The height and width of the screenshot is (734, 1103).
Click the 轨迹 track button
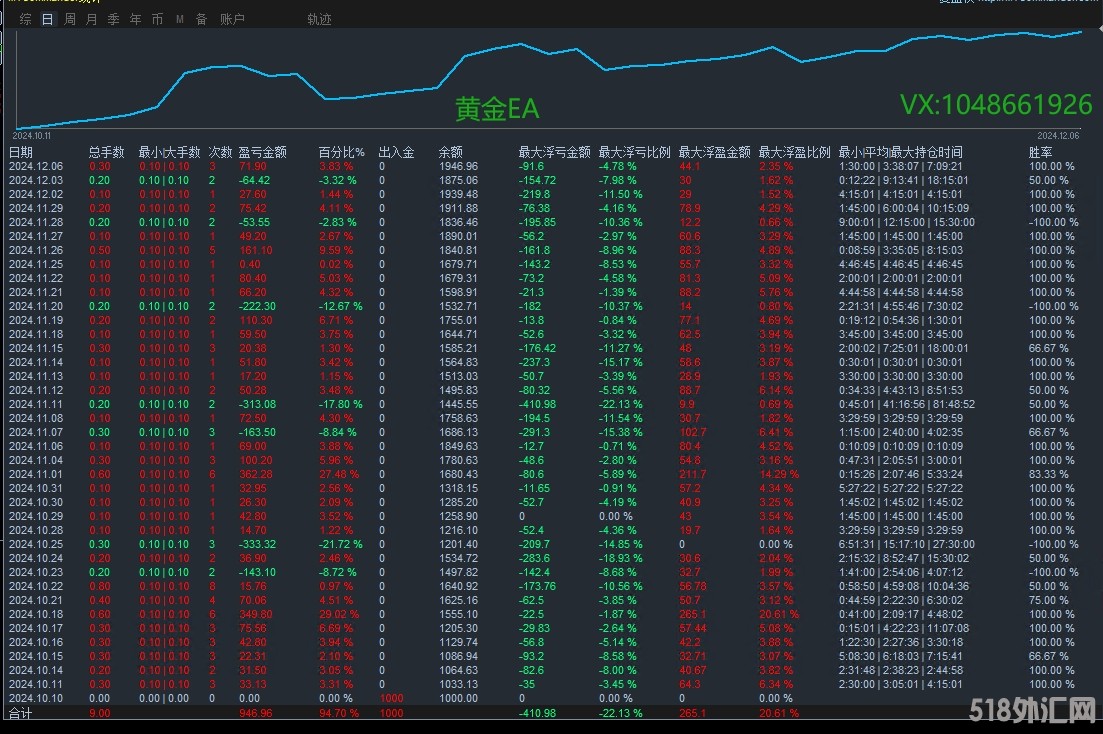pyautogui.click(x=319, y=19)
